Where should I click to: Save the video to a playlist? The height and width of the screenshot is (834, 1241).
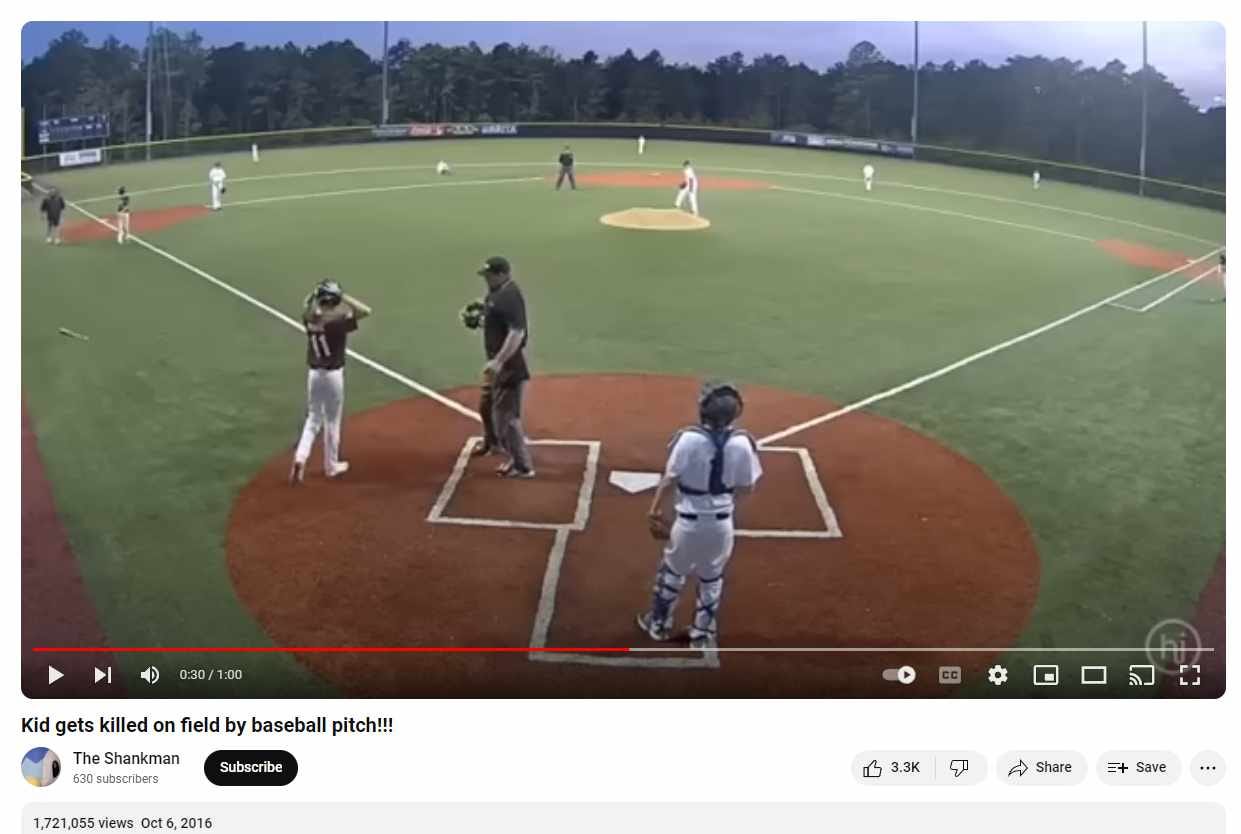1138,767
